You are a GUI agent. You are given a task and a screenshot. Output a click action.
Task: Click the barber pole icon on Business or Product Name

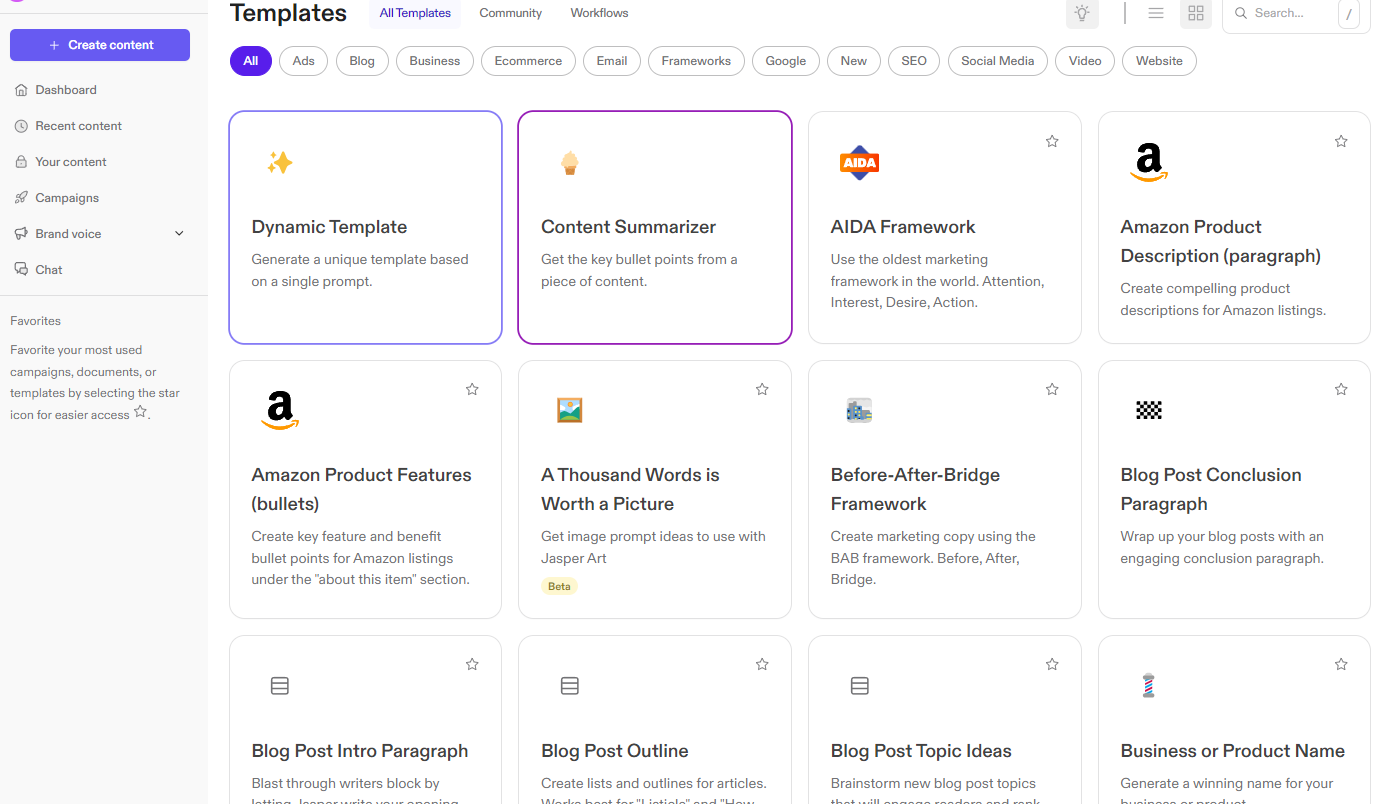point(1148,686)
